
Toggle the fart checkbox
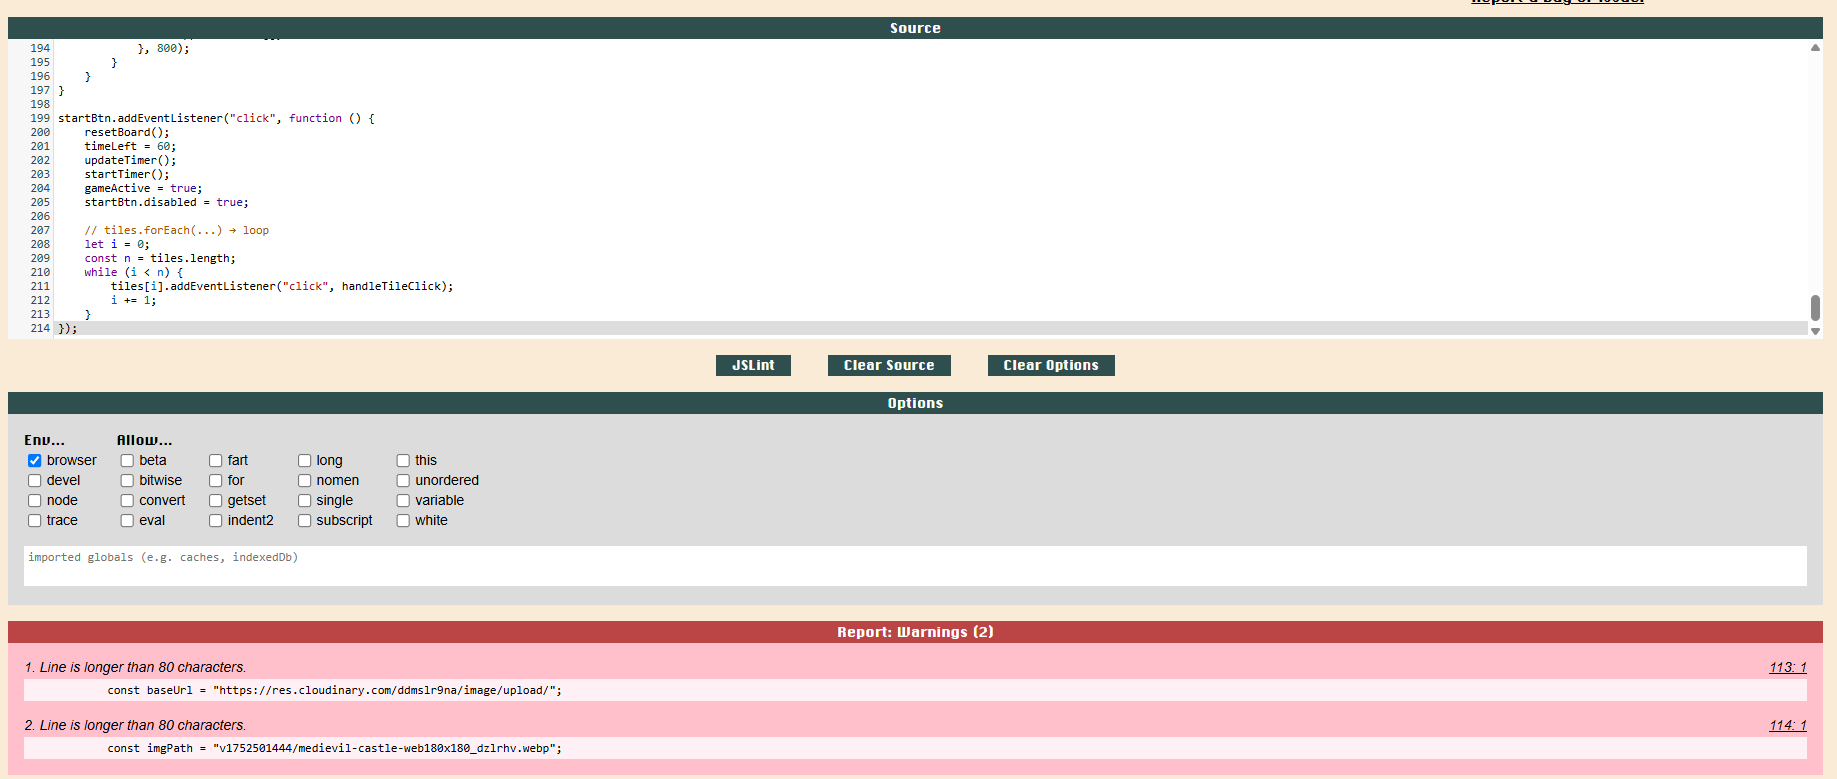[215, 461]
